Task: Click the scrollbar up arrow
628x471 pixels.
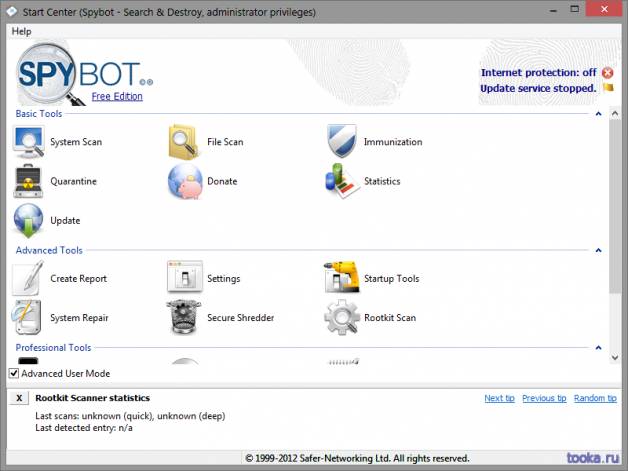Action: [615, 114]
